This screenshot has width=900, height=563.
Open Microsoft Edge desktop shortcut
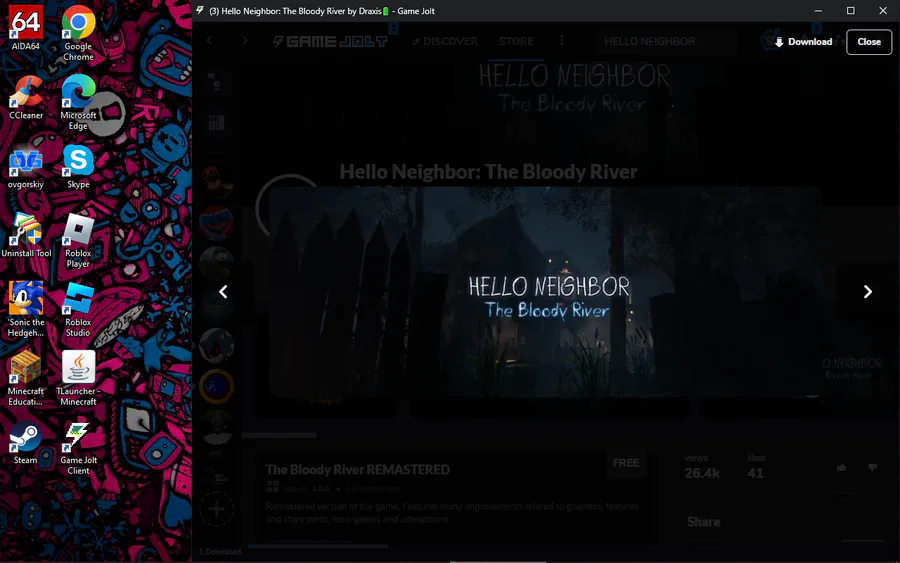pos(79,102)
